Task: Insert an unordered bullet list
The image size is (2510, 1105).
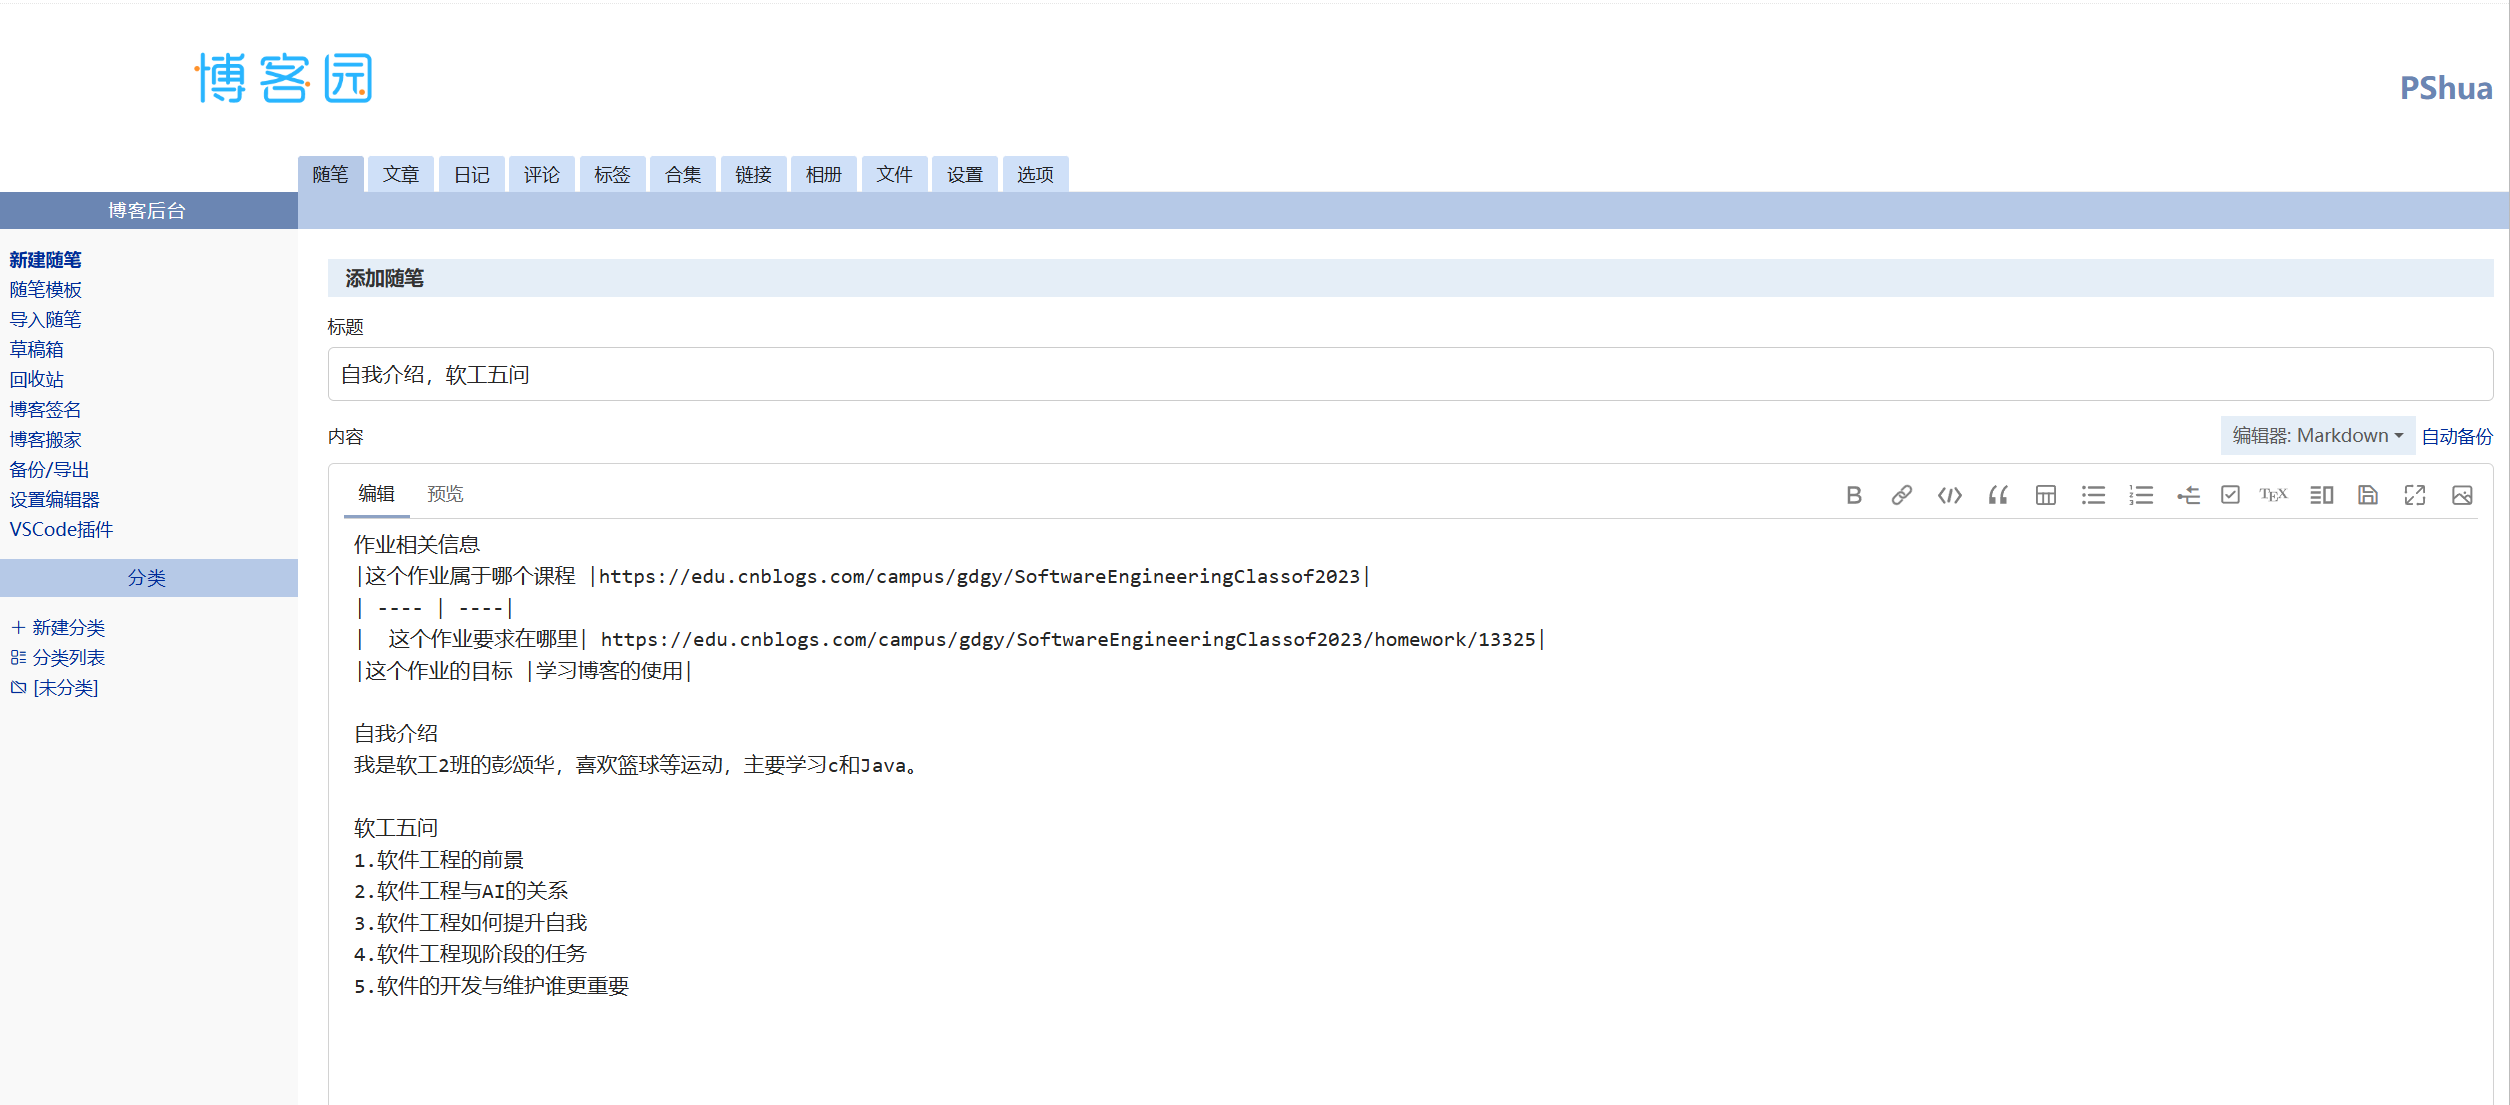Action: 2093,495
